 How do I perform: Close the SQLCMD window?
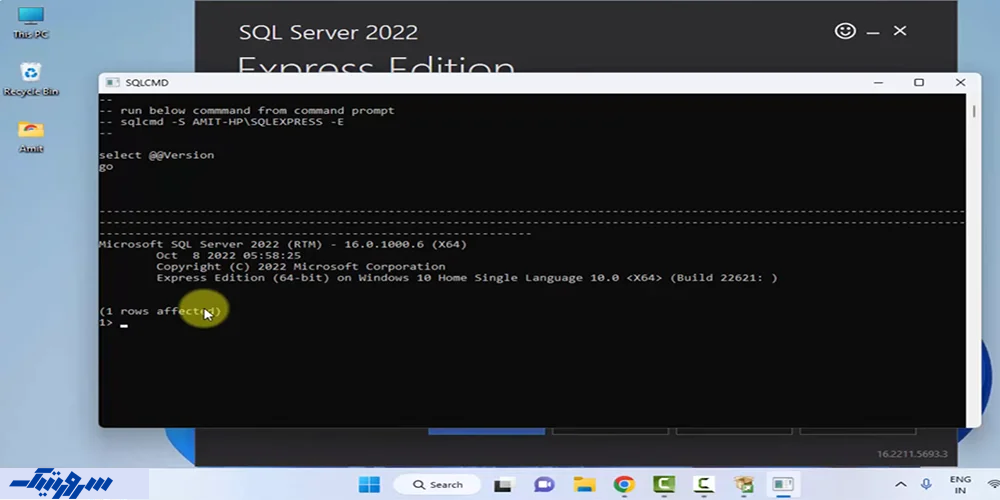(x=960, y=83)
